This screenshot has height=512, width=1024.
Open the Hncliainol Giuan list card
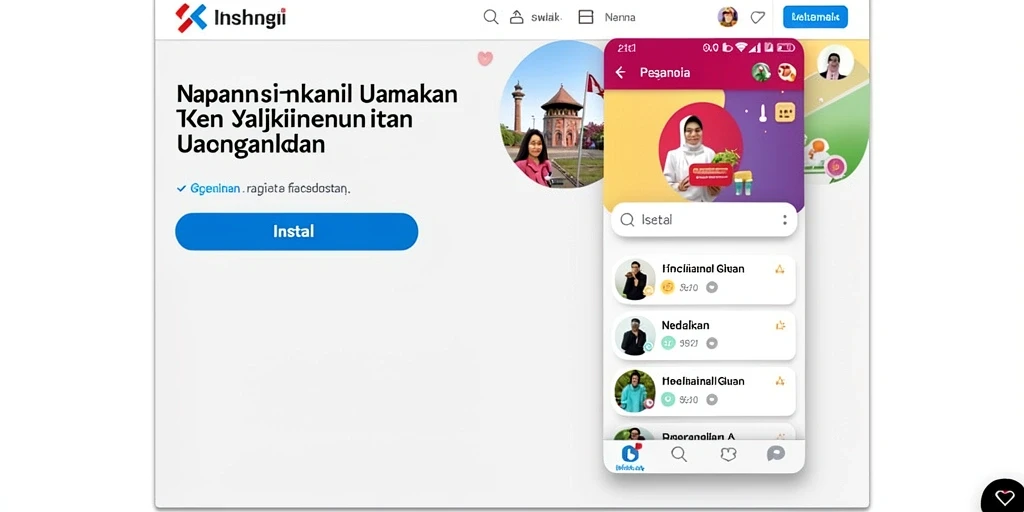coord(704,279)
